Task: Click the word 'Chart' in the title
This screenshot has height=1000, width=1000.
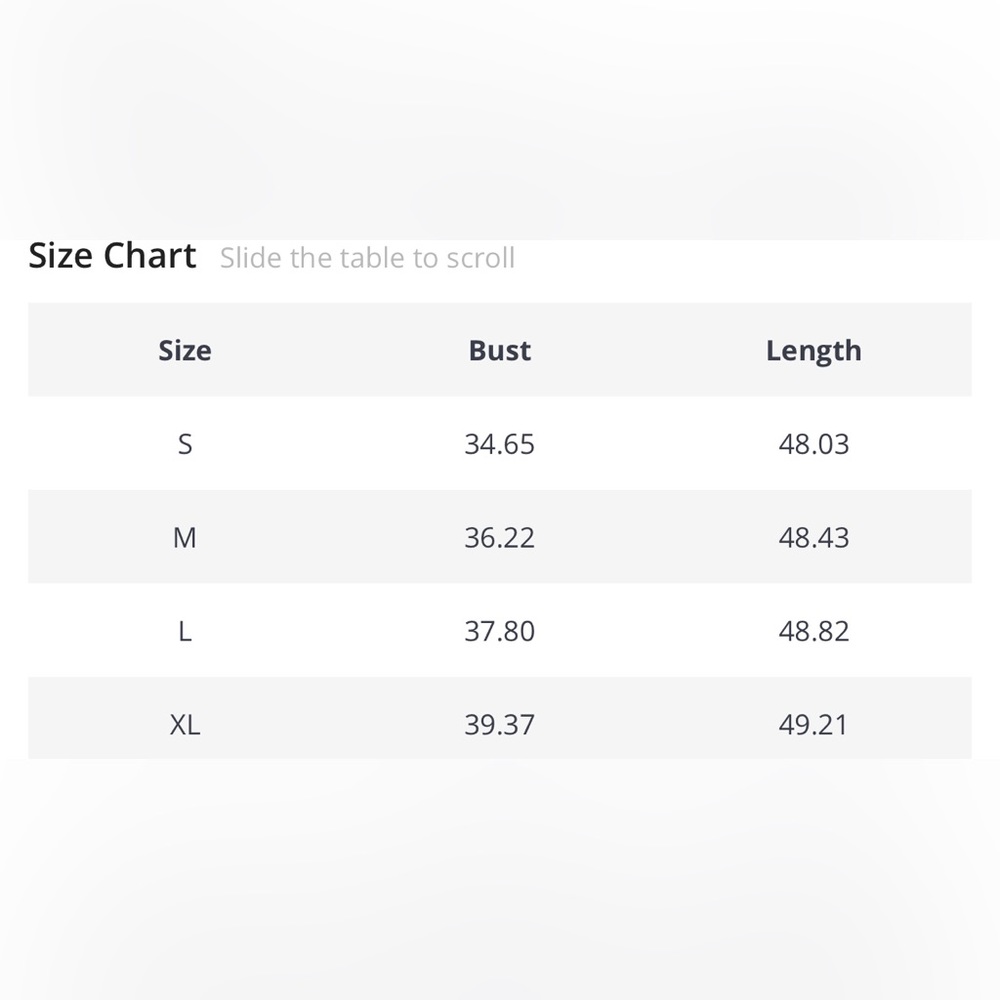Action: (150, 256)
